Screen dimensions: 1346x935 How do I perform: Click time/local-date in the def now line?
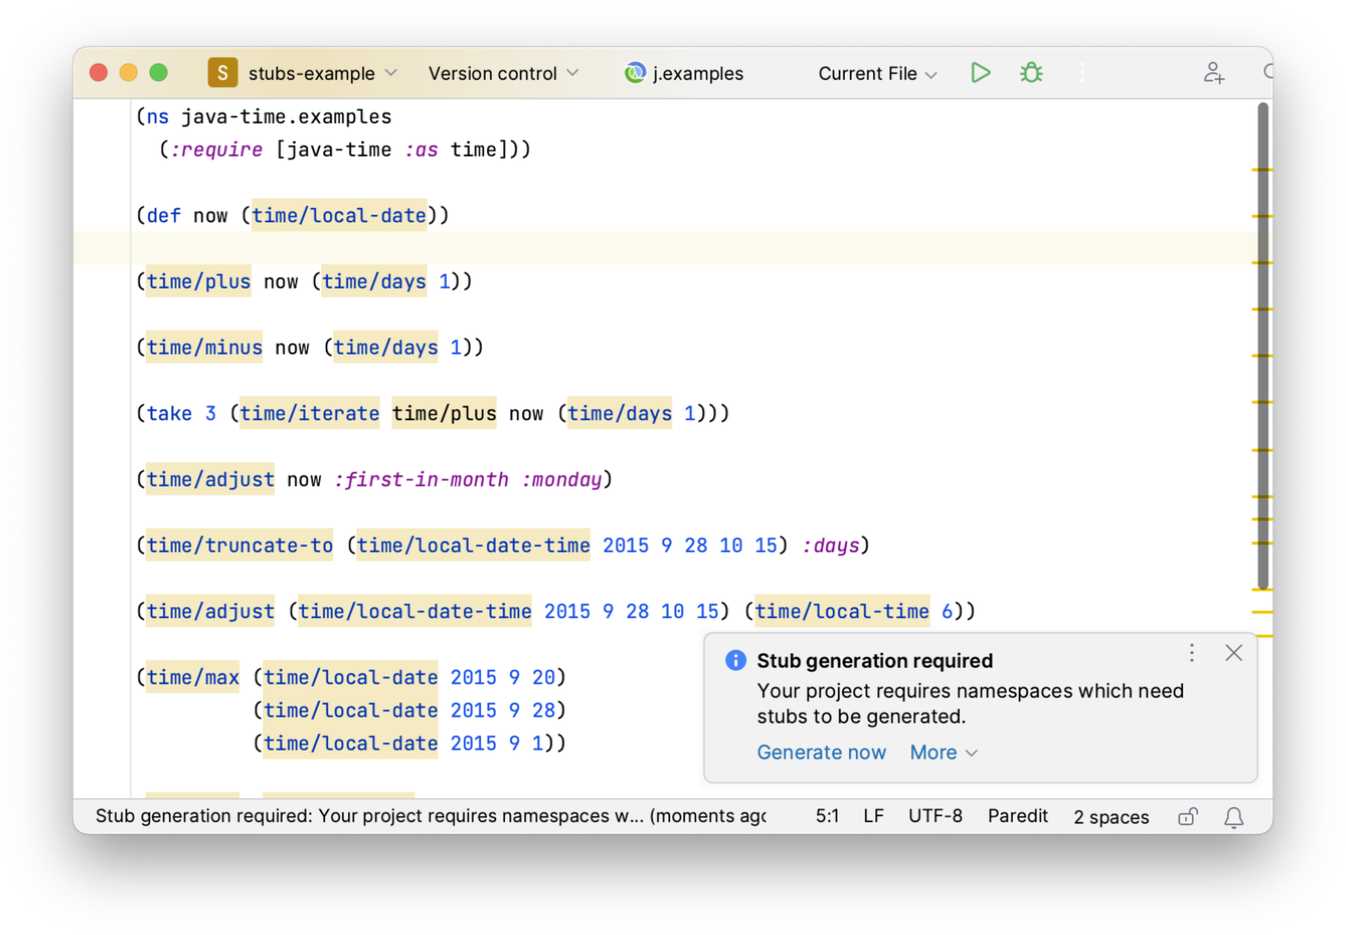click(x=338, y=215)
